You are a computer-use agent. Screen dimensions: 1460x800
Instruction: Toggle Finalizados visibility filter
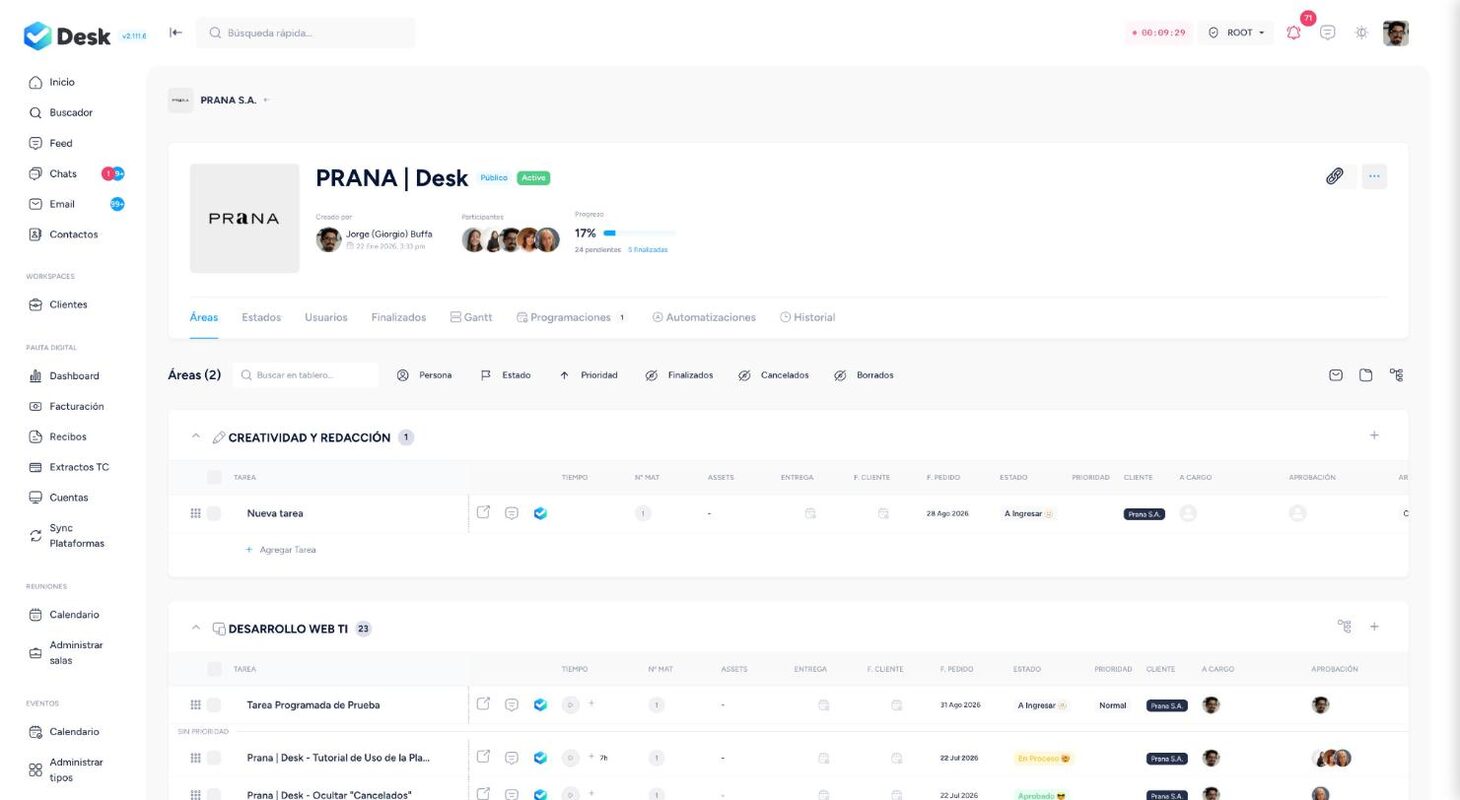(x=679, y=375)
